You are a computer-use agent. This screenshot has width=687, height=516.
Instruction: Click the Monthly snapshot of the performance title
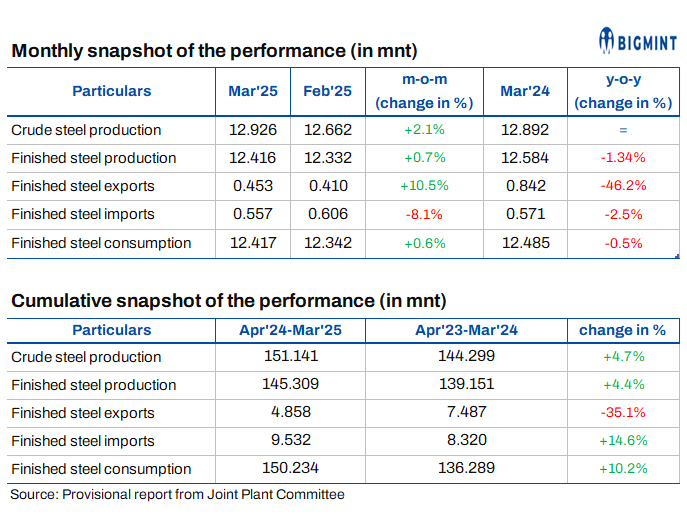tap(213, 51)
